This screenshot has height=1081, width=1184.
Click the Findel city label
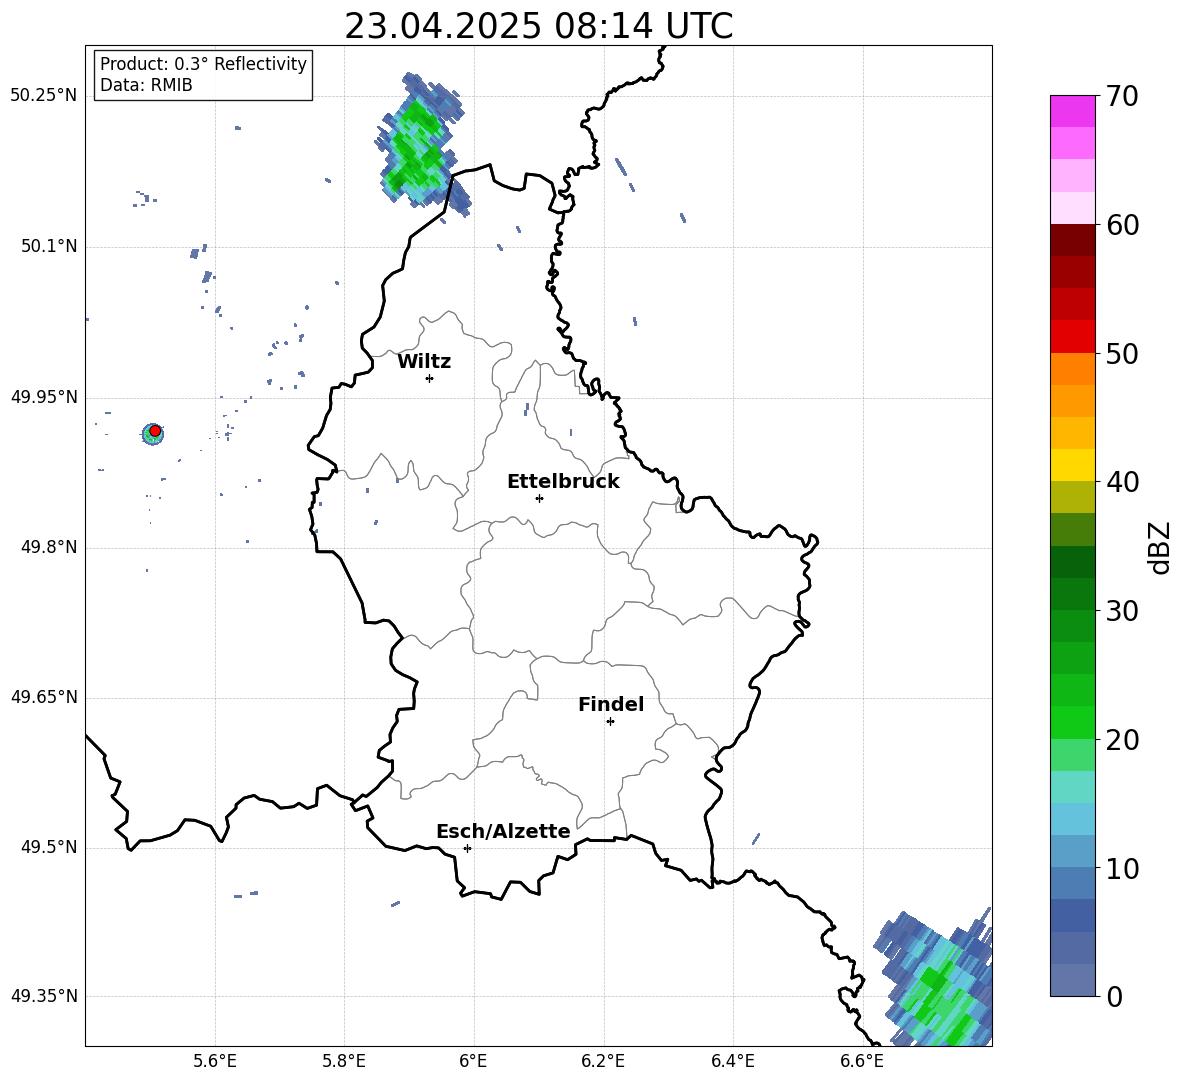coord(611,704)
